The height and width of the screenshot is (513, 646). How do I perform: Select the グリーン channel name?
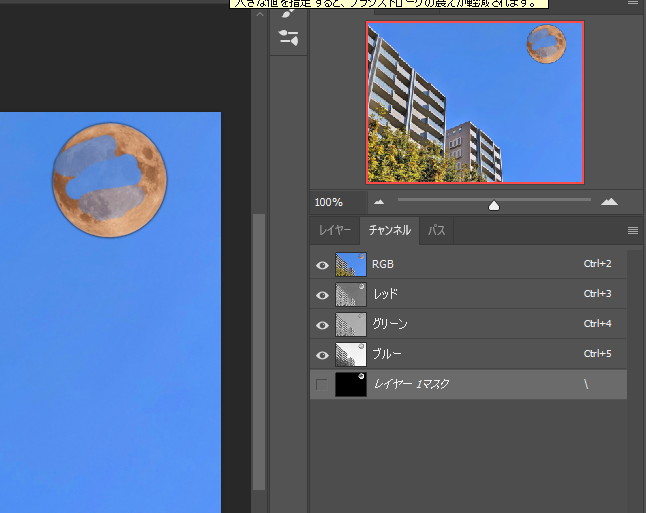point(390,324)
